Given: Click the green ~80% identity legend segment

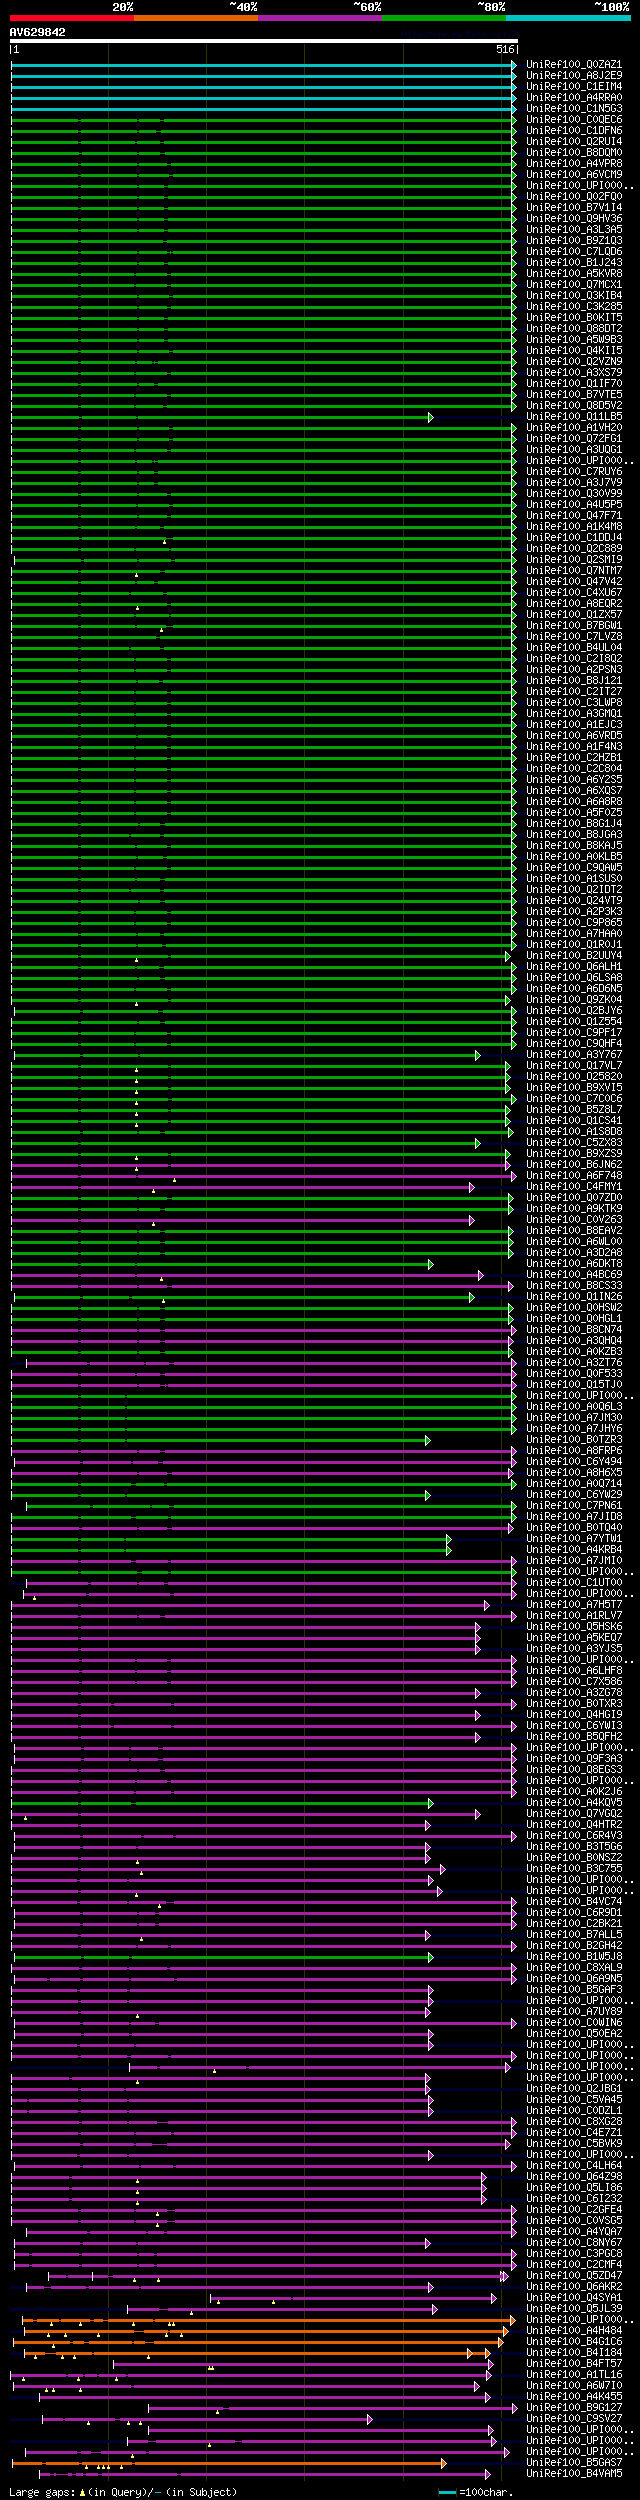Looking at the screenshot, I should 444,18.
